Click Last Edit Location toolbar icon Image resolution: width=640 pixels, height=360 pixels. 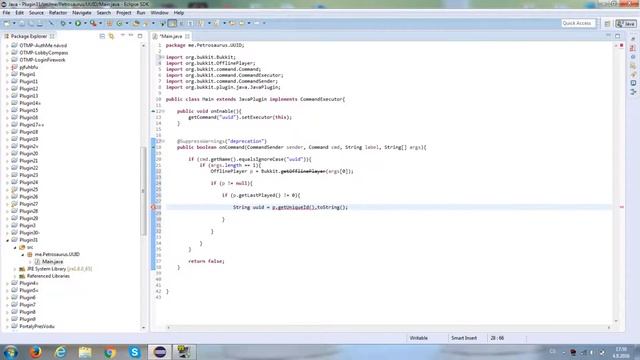232,23
